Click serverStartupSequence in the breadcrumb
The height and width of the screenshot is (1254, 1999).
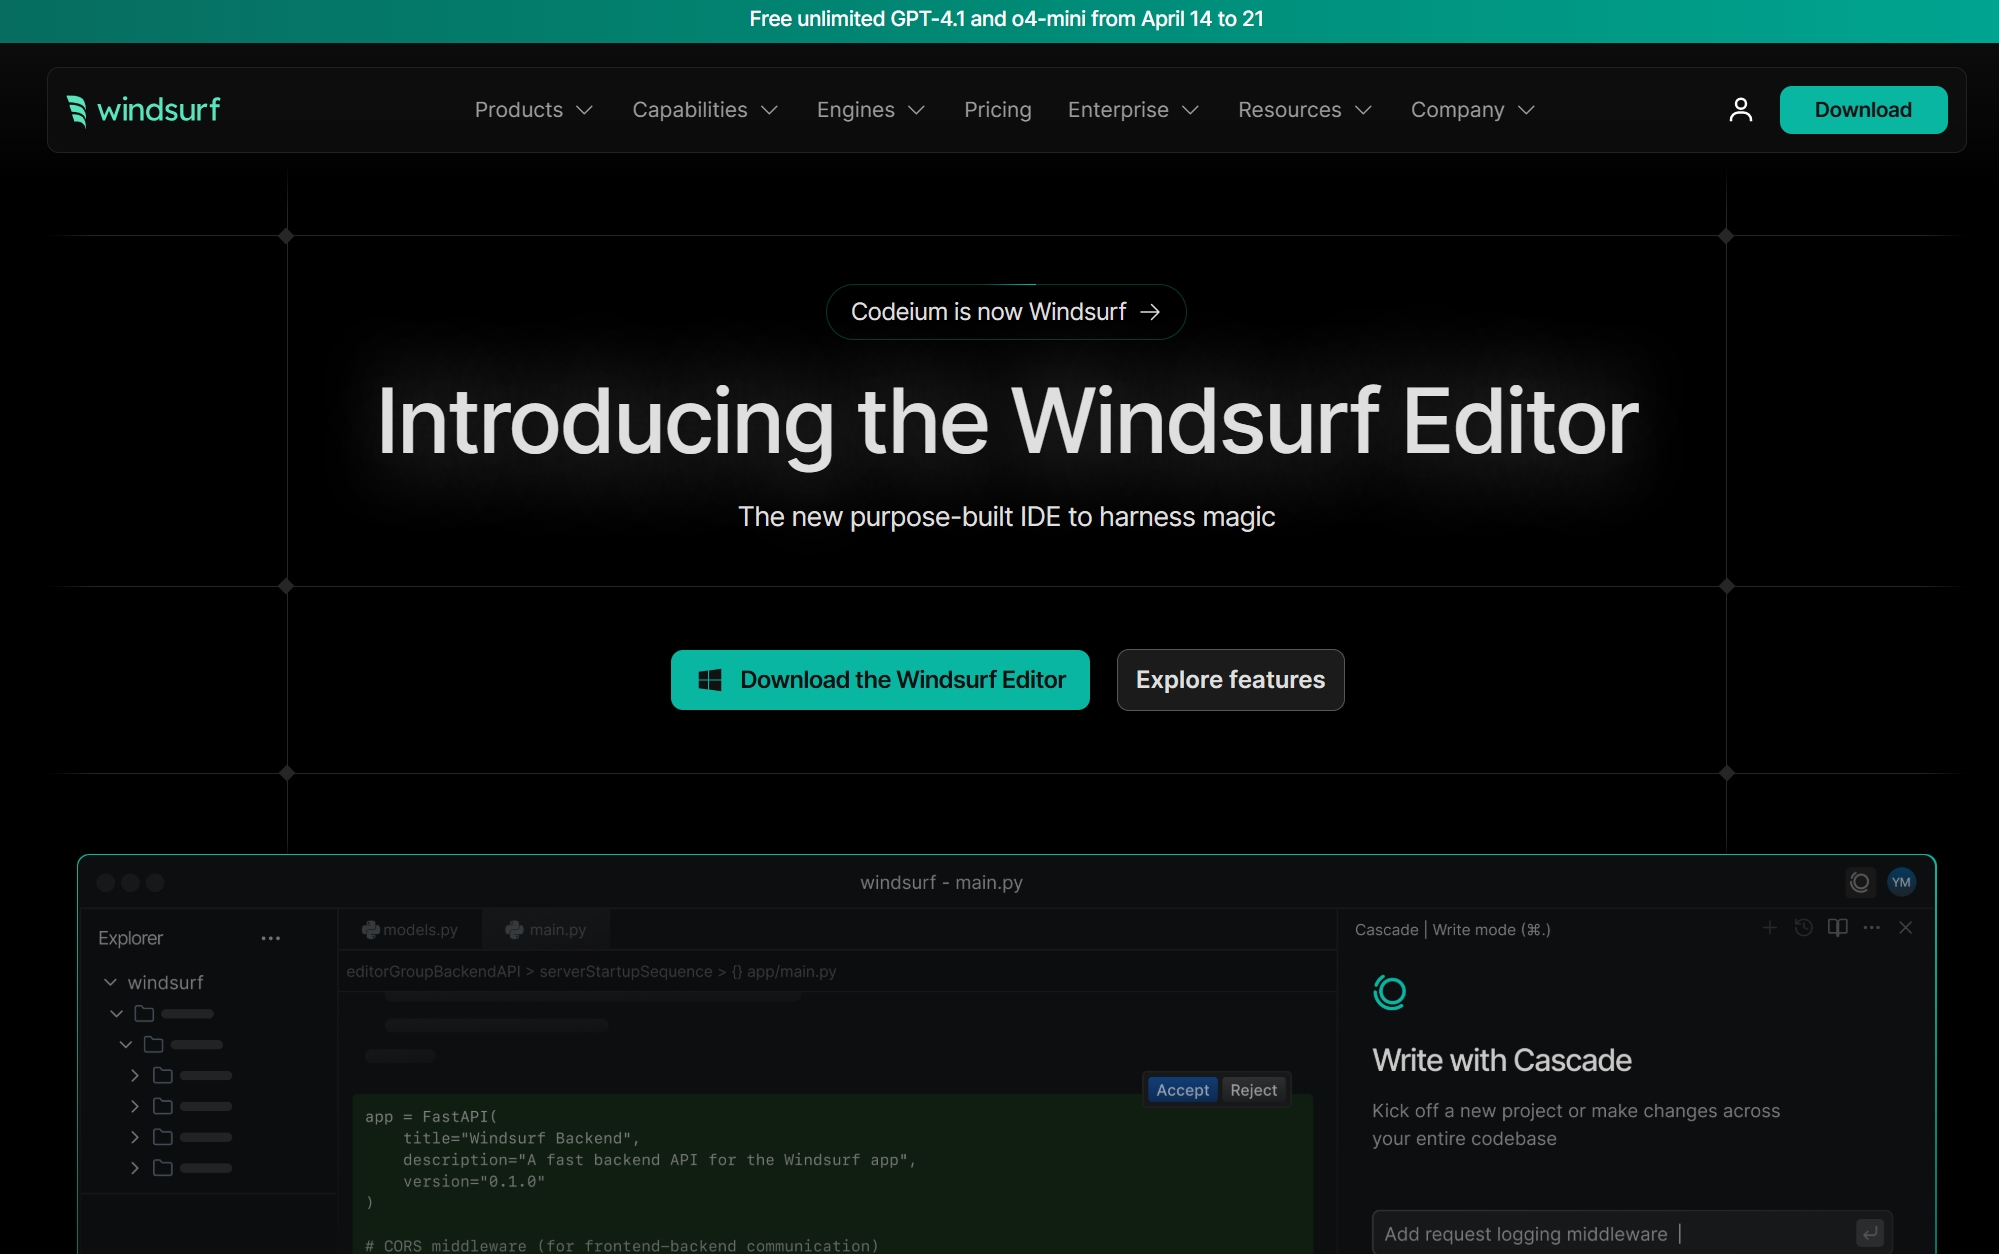(x=626, y=971)
